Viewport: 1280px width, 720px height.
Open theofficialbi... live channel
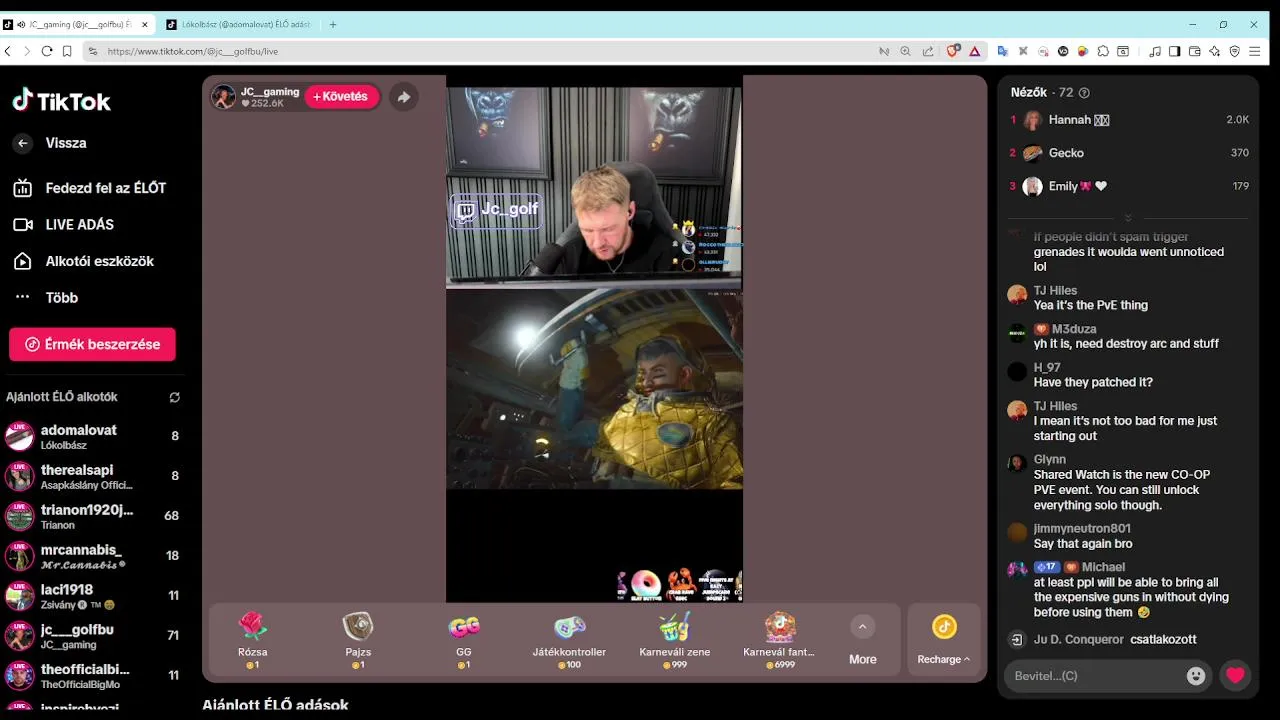click(x=92, y=676)
